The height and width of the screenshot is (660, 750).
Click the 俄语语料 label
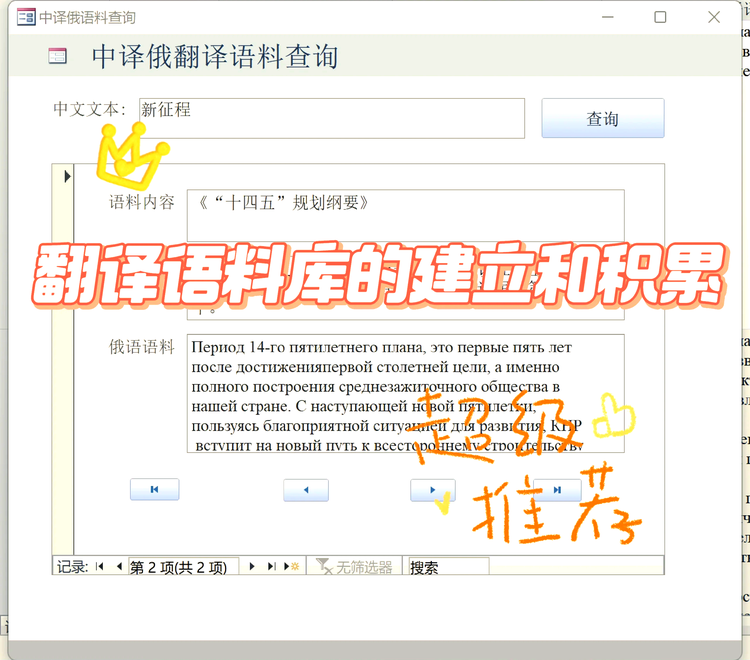tap(142, 347)
